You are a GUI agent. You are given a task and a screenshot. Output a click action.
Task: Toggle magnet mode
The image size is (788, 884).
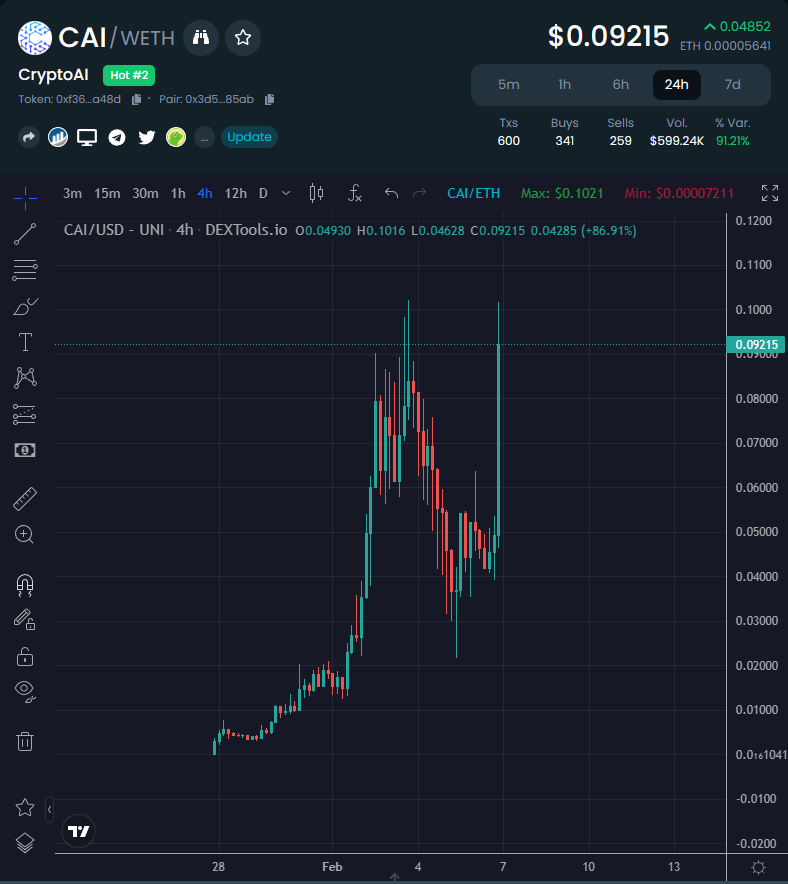[x=25, y=585]
